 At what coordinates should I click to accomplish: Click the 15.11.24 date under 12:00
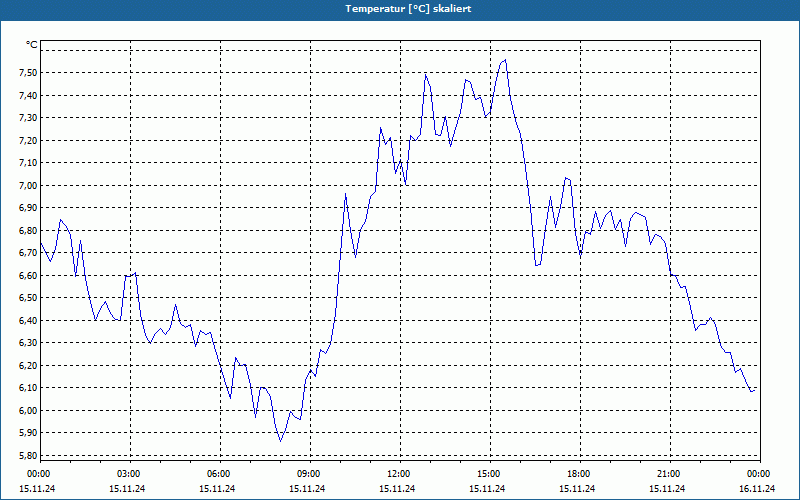point(397,489)
